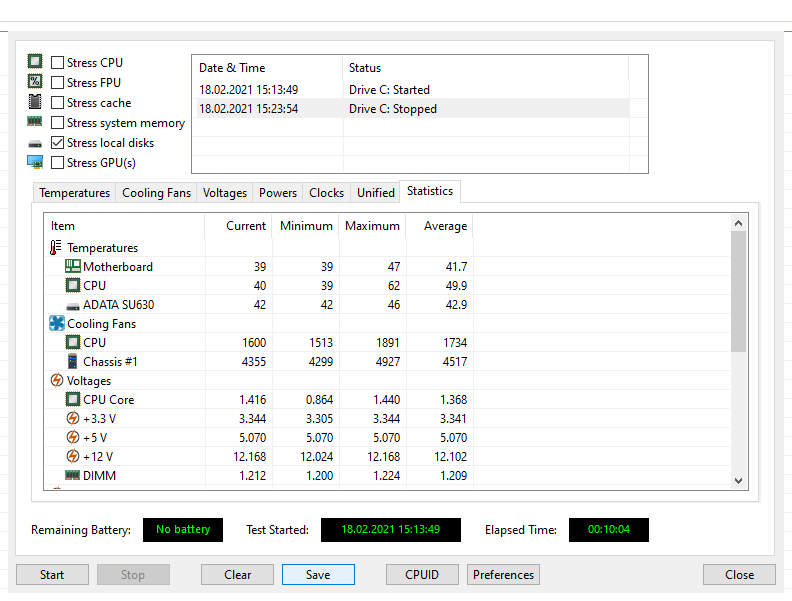Click the Chassis #1 tower icon
This screenshot has width=792, height=601.
point(73,361)
